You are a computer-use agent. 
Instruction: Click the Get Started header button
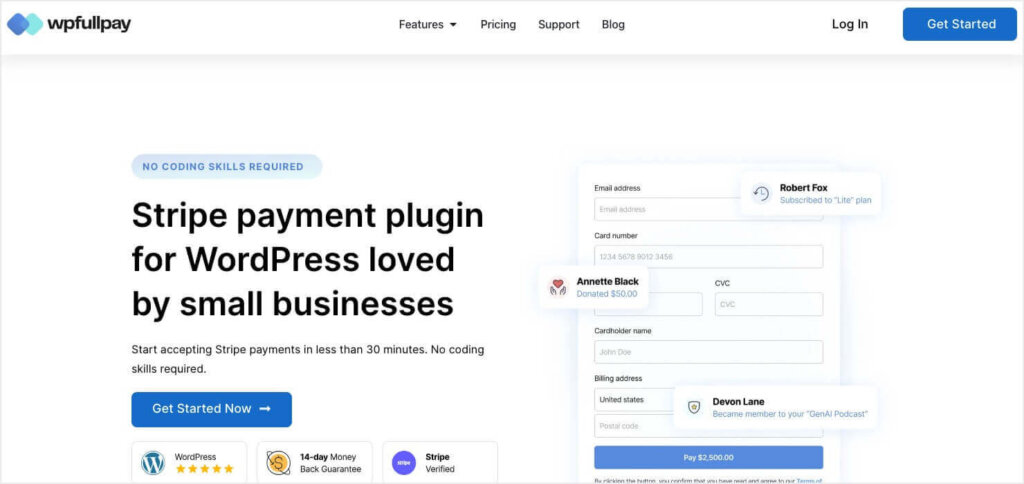pyautogui.click(x=960, y=24)
